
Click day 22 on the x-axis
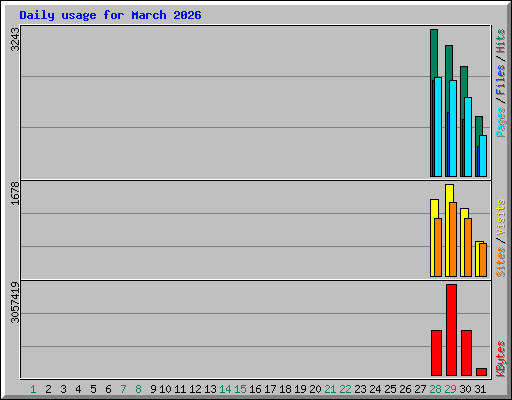pos(345,389)
